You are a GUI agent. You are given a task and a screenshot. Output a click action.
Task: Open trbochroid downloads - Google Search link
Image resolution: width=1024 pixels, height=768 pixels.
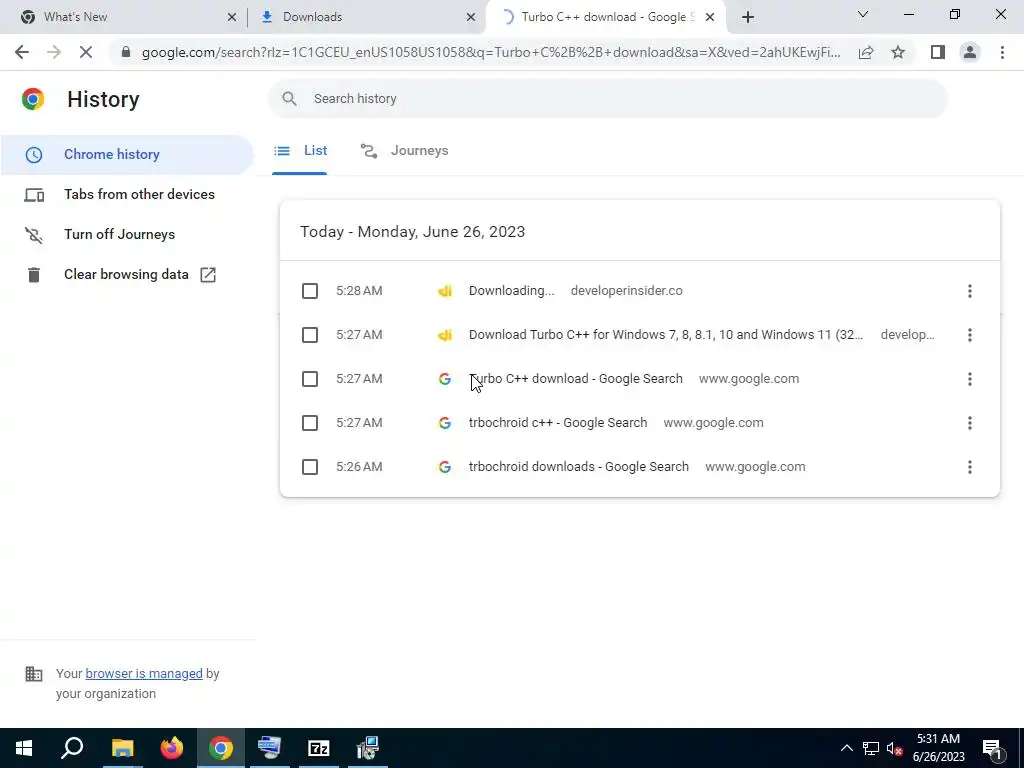[579, 467]
